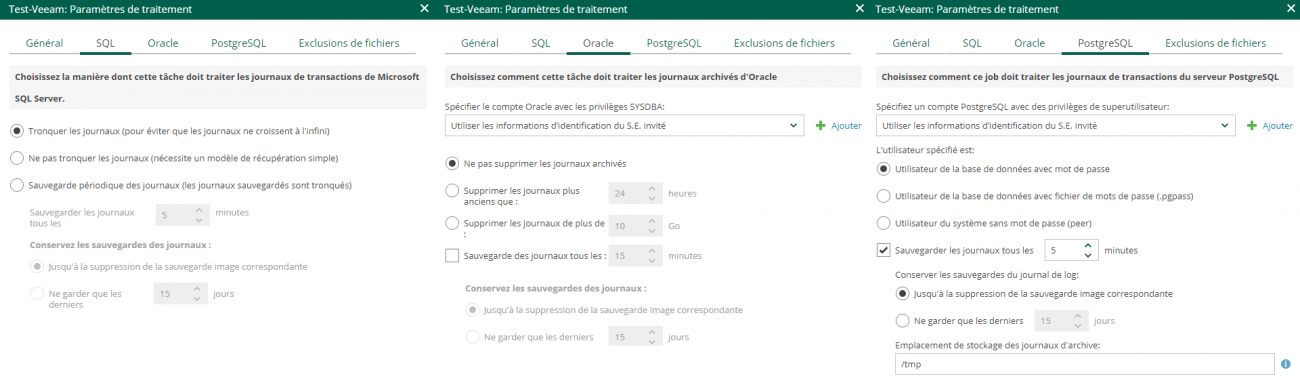This screenshot has width=1300, height=387.
Task: Decrease the Oracle Go size value of 10
Action: [653, 230]
